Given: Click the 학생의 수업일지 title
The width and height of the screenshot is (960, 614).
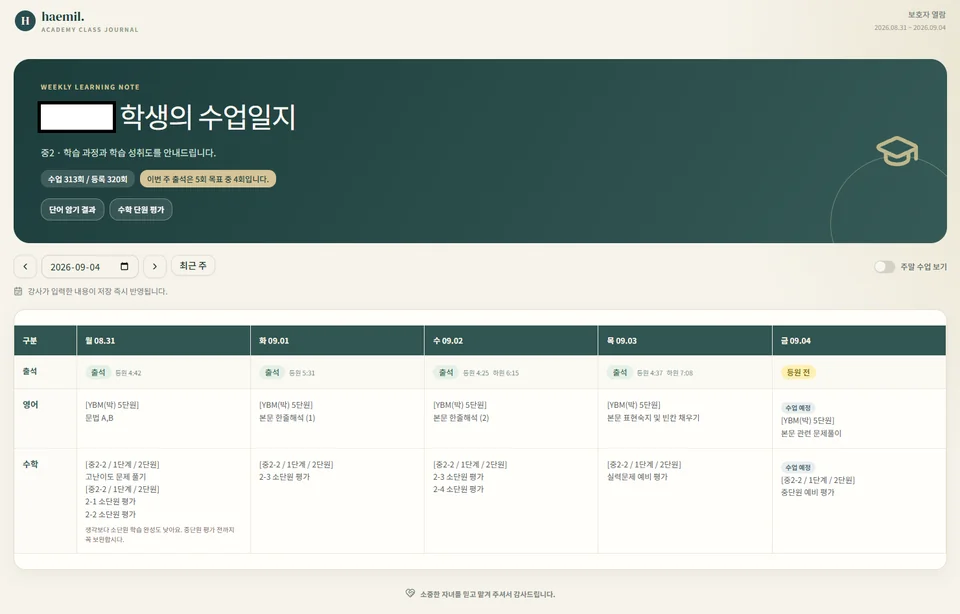Looking at the screenshot, I should click(208, 116).
